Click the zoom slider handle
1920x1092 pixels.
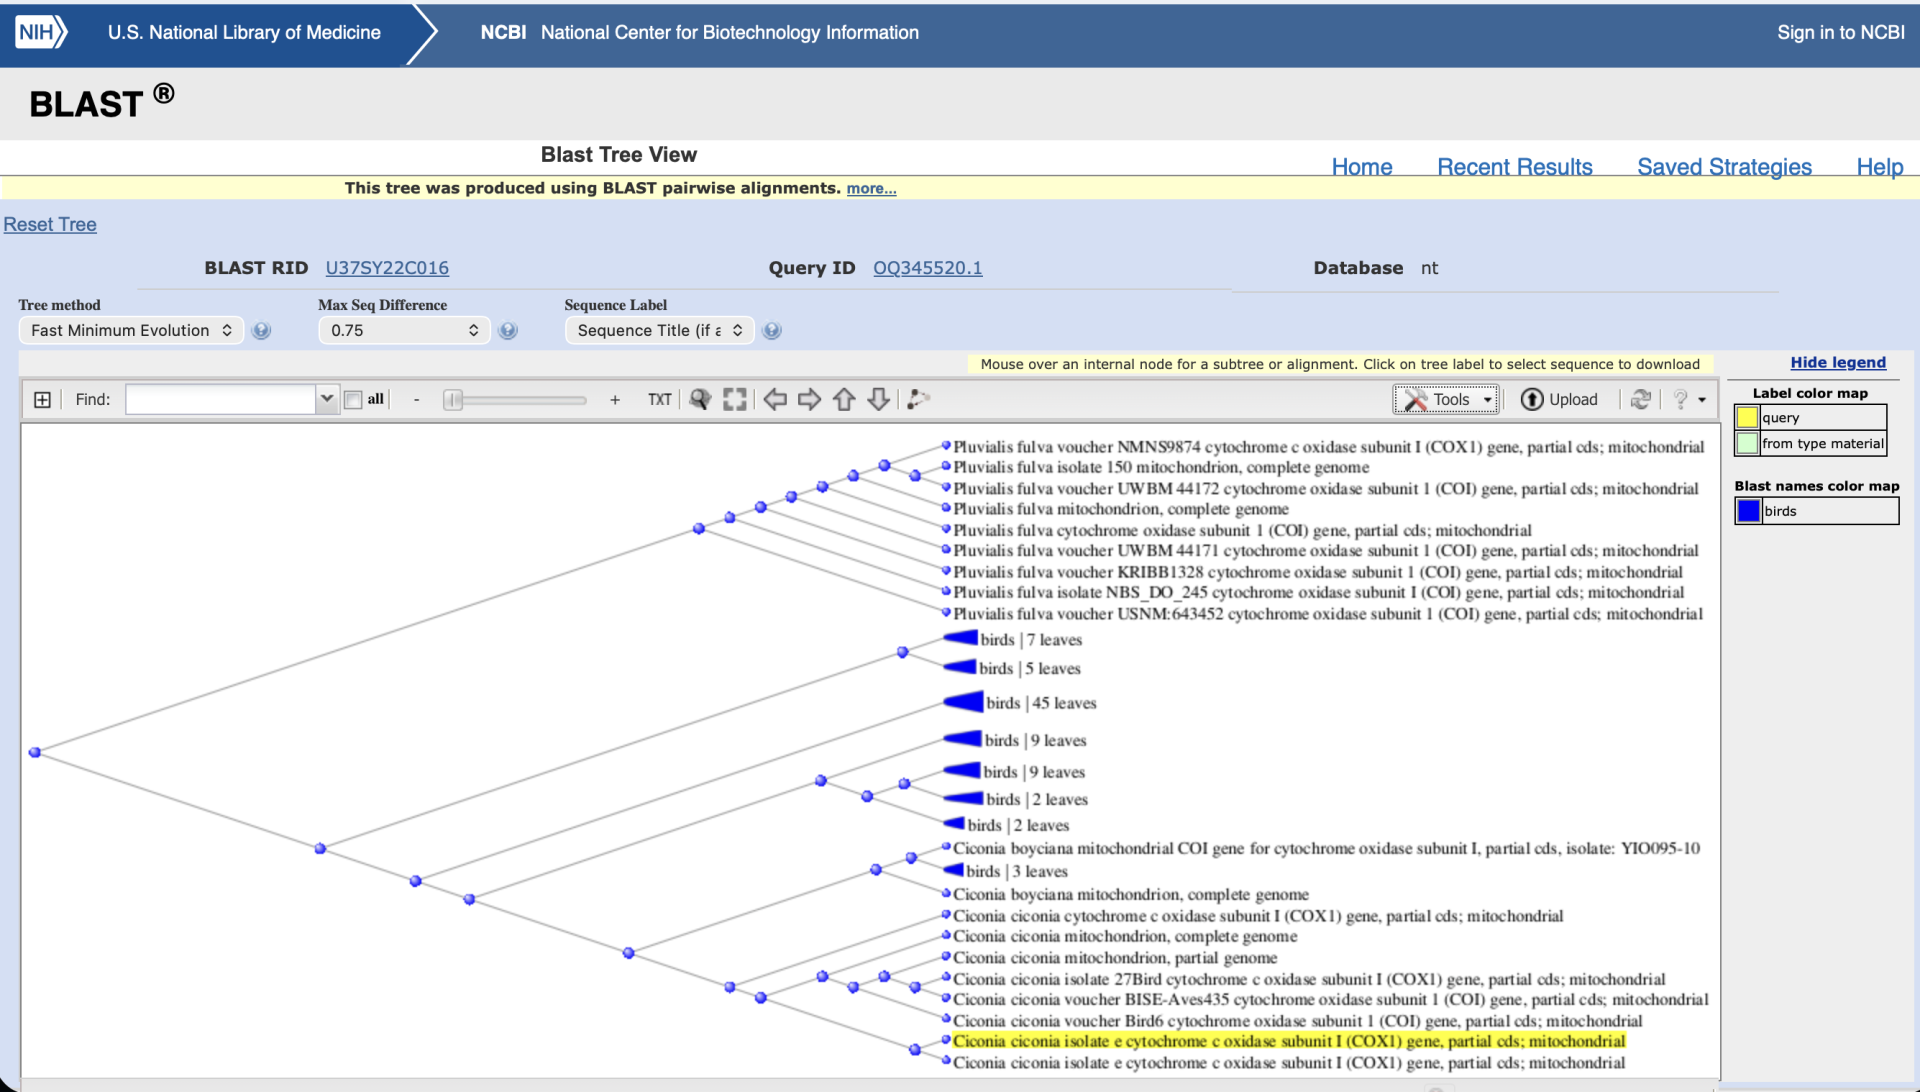tap(454, 400)
